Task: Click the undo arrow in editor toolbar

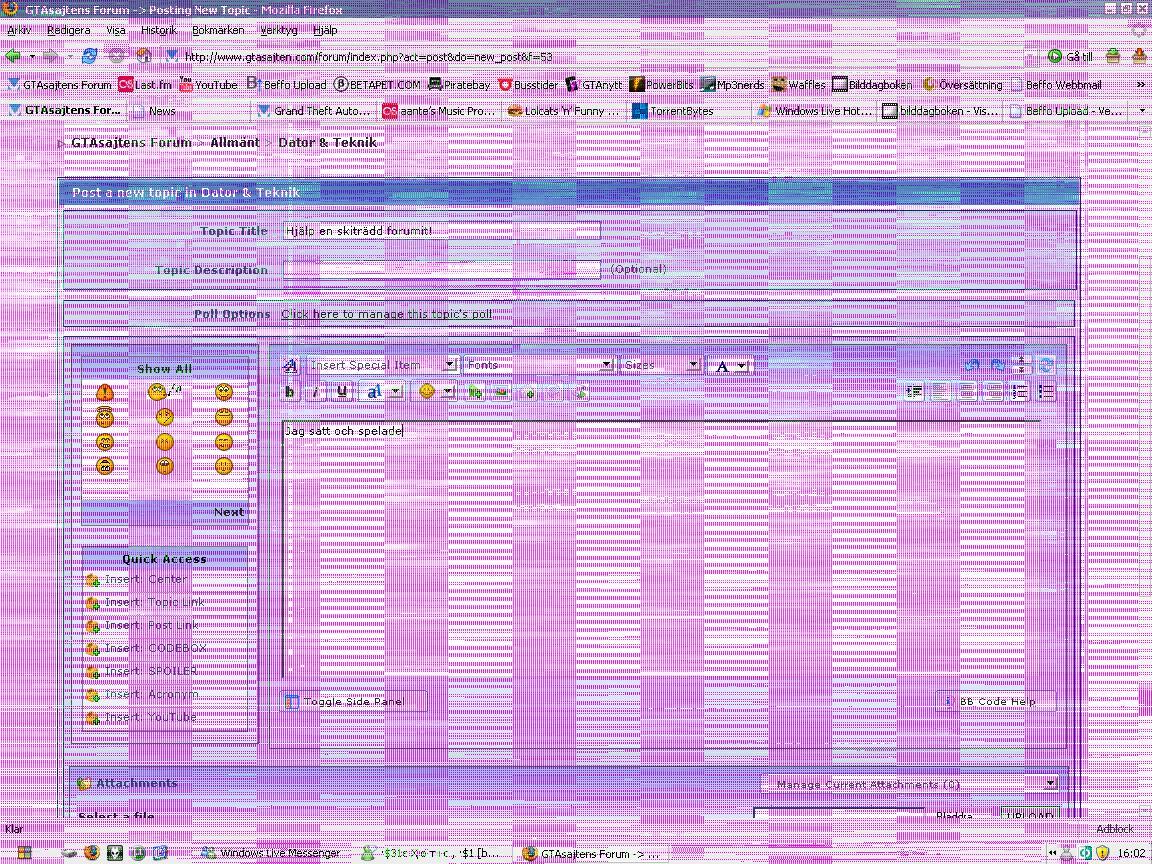Action: 972,365
